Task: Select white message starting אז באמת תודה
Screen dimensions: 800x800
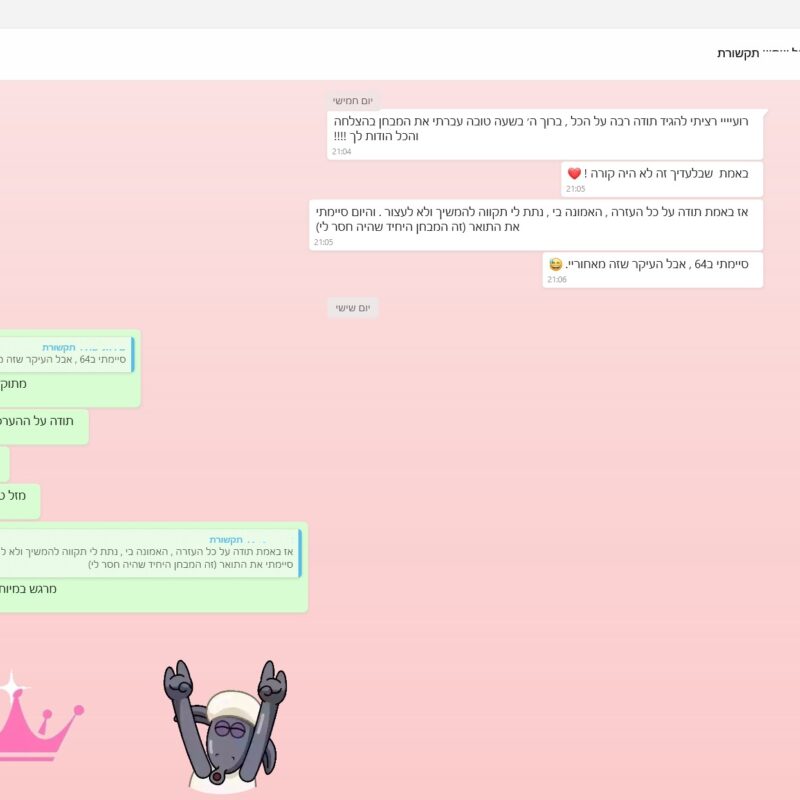Action: click(535, 219)
